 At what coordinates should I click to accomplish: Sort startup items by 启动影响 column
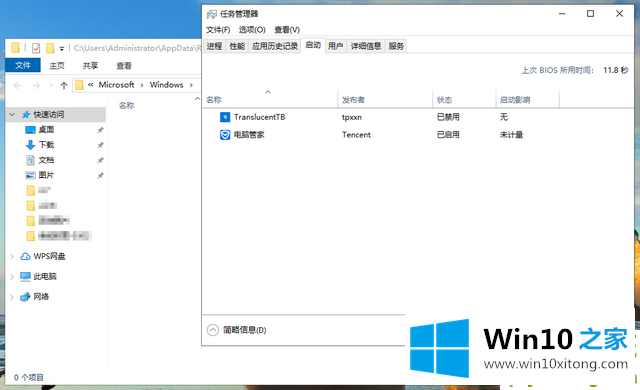[x=527, y=100]
